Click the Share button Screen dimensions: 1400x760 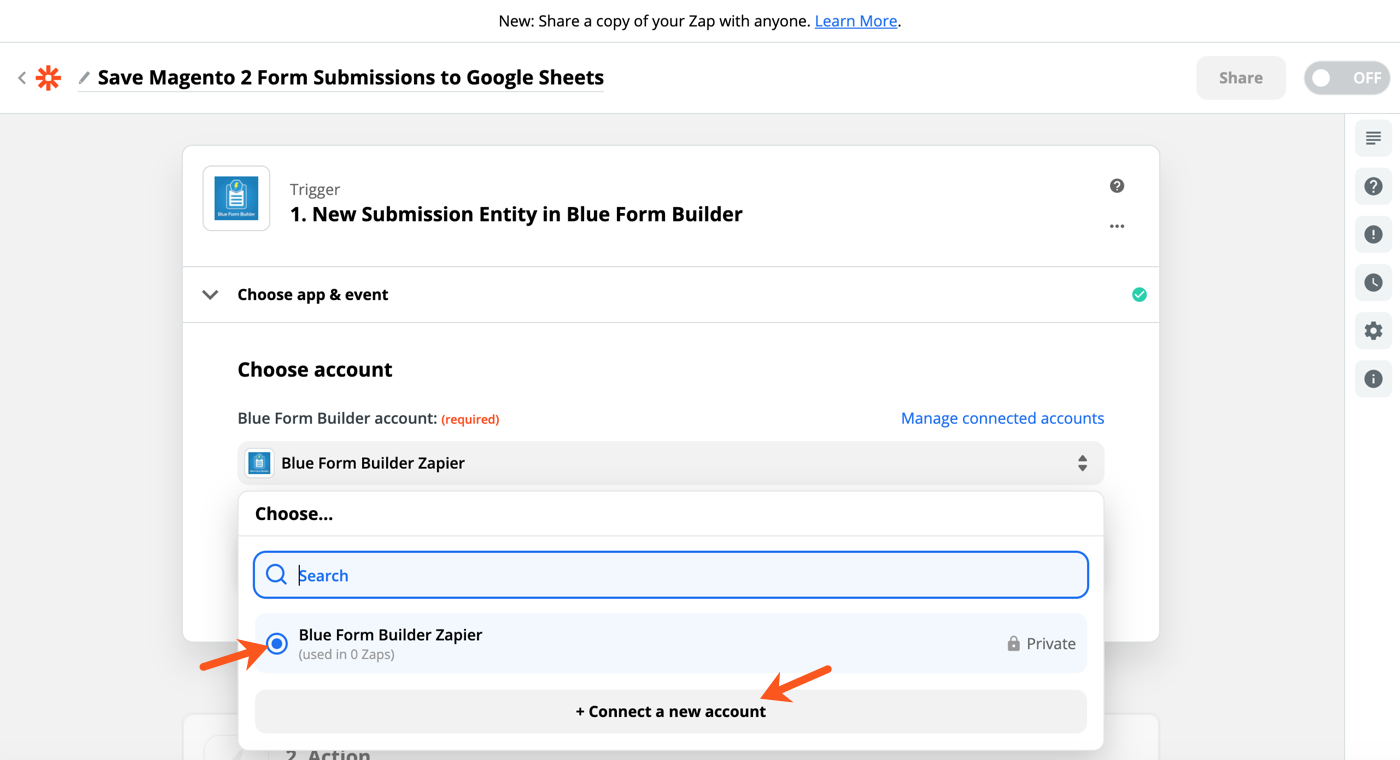pyautogui.click(x=1240, y=77)
